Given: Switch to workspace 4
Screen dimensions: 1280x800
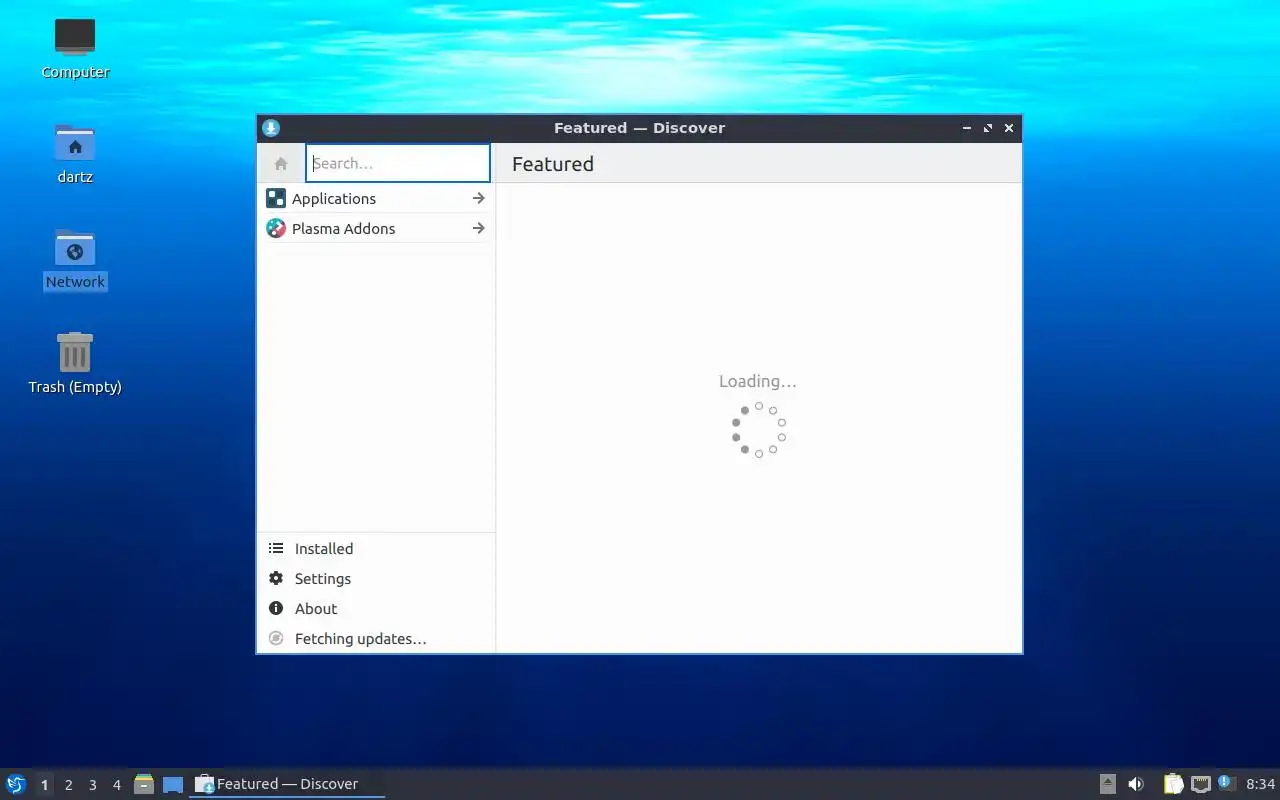Looking at the screenshot, I should (x=116, y=785).
